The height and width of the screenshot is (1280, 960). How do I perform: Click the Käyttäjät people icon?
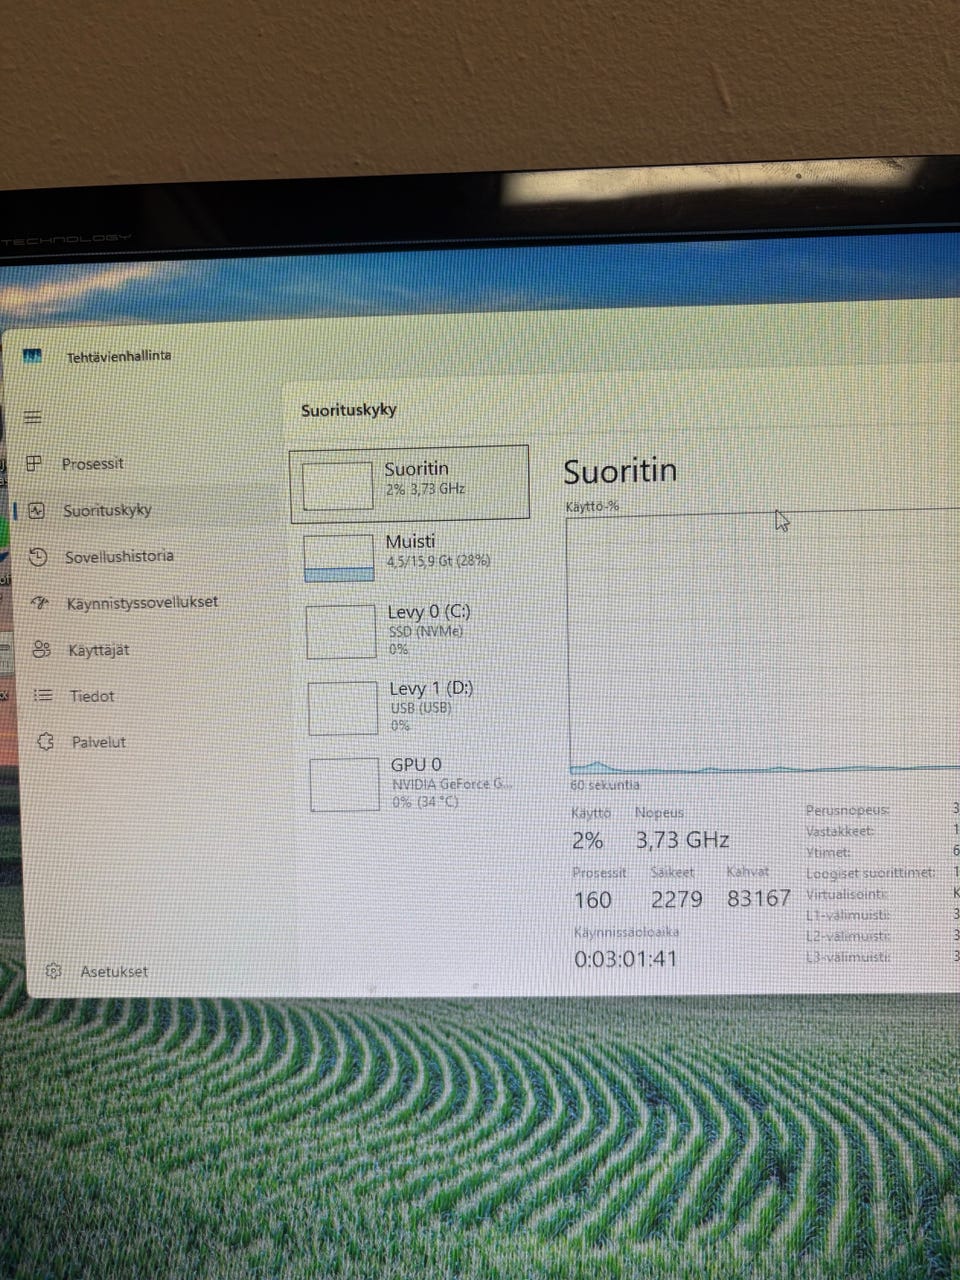pyautogui.click(x=41, y=649)
